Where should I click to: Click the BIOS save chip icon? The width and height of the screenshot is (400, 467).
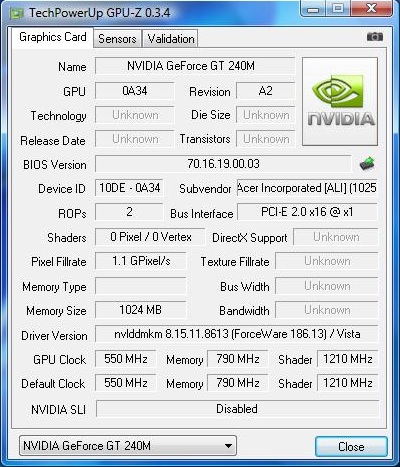[367, 164]
